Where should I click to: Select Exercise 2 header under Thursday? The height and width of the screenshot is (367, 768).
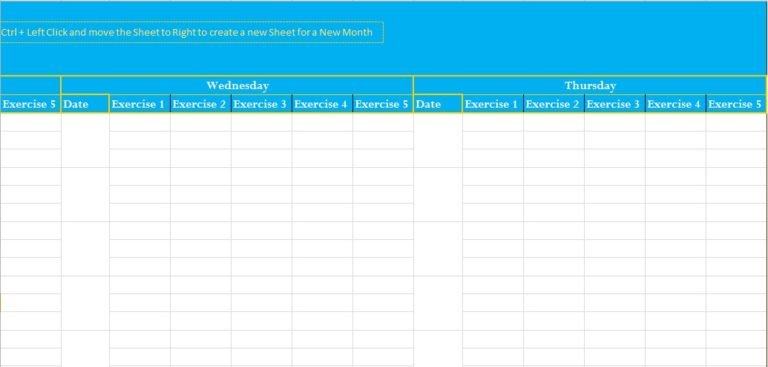point(553,104)
